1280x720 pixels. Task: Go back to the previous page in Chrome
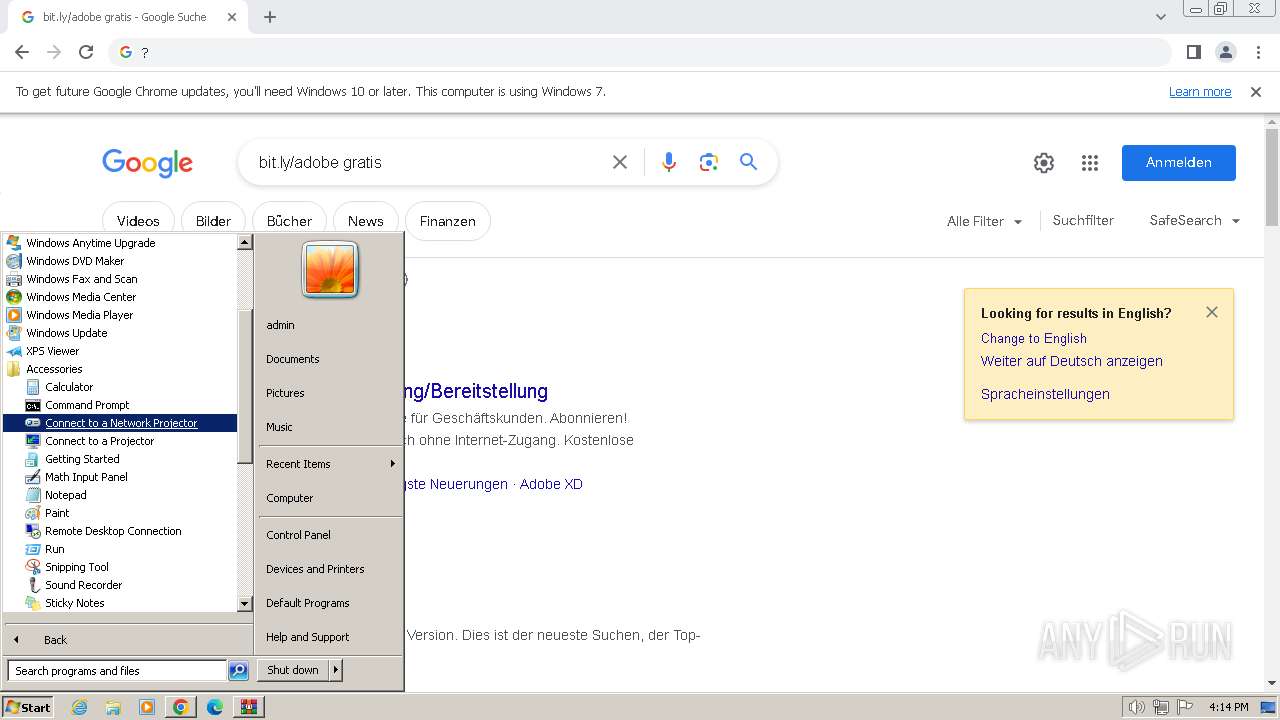tap(22, 52)
